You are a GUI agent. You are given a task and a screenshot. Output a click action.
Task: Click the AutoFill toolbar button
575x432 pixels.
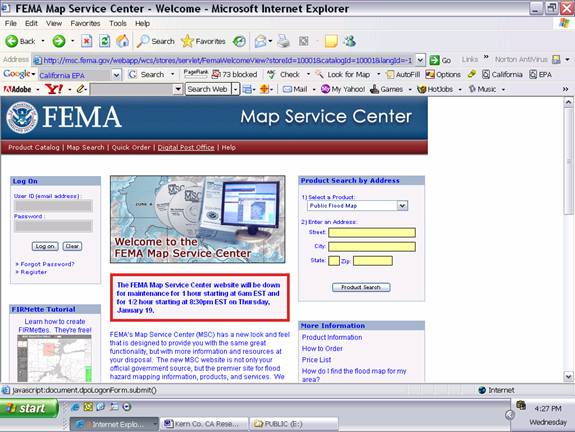pyautogui.click(x=403, y=74)
